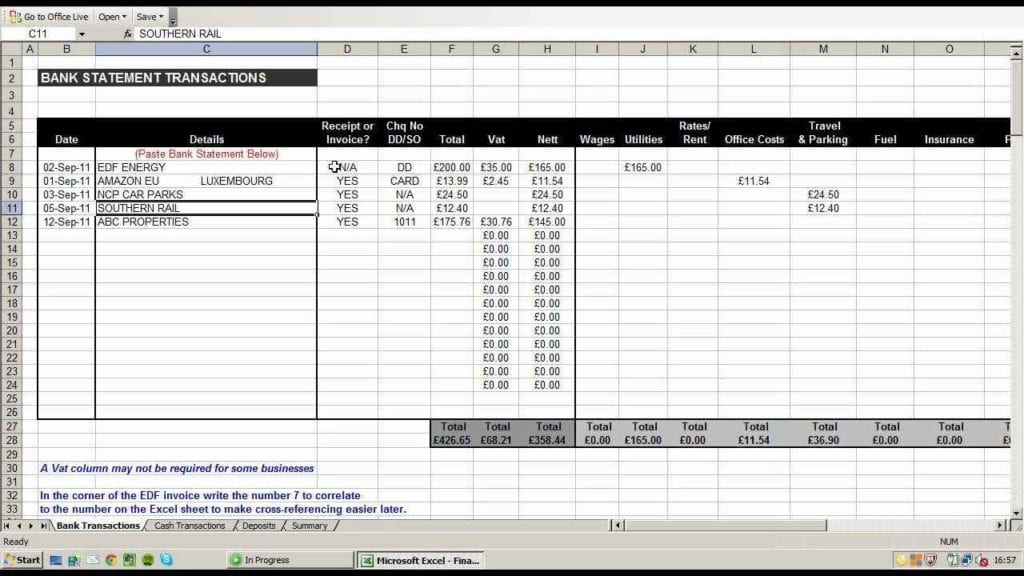This screenshot has width=1024, height=576.
Task: Click the previous-sheet navigation arrow icon
Action: point(19,525)
